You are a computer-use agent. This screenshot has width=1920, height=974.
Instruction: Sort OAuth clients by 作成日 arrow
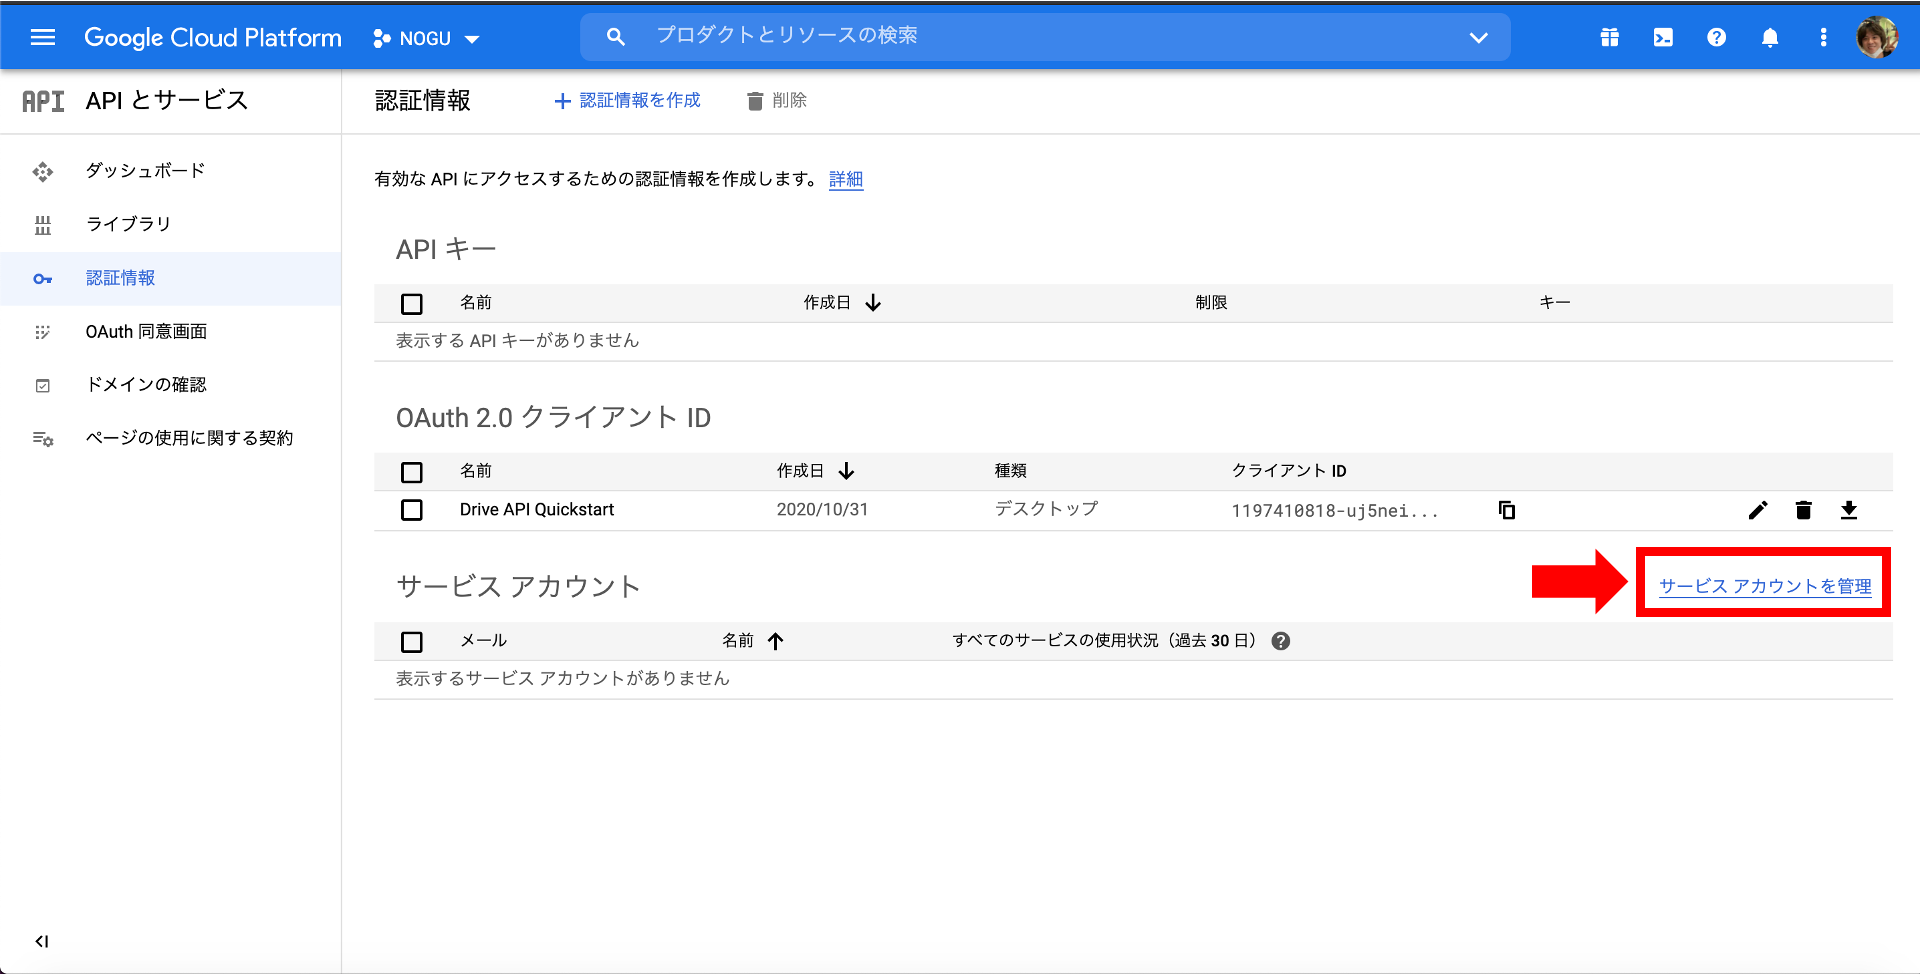(x=846, y=471)
